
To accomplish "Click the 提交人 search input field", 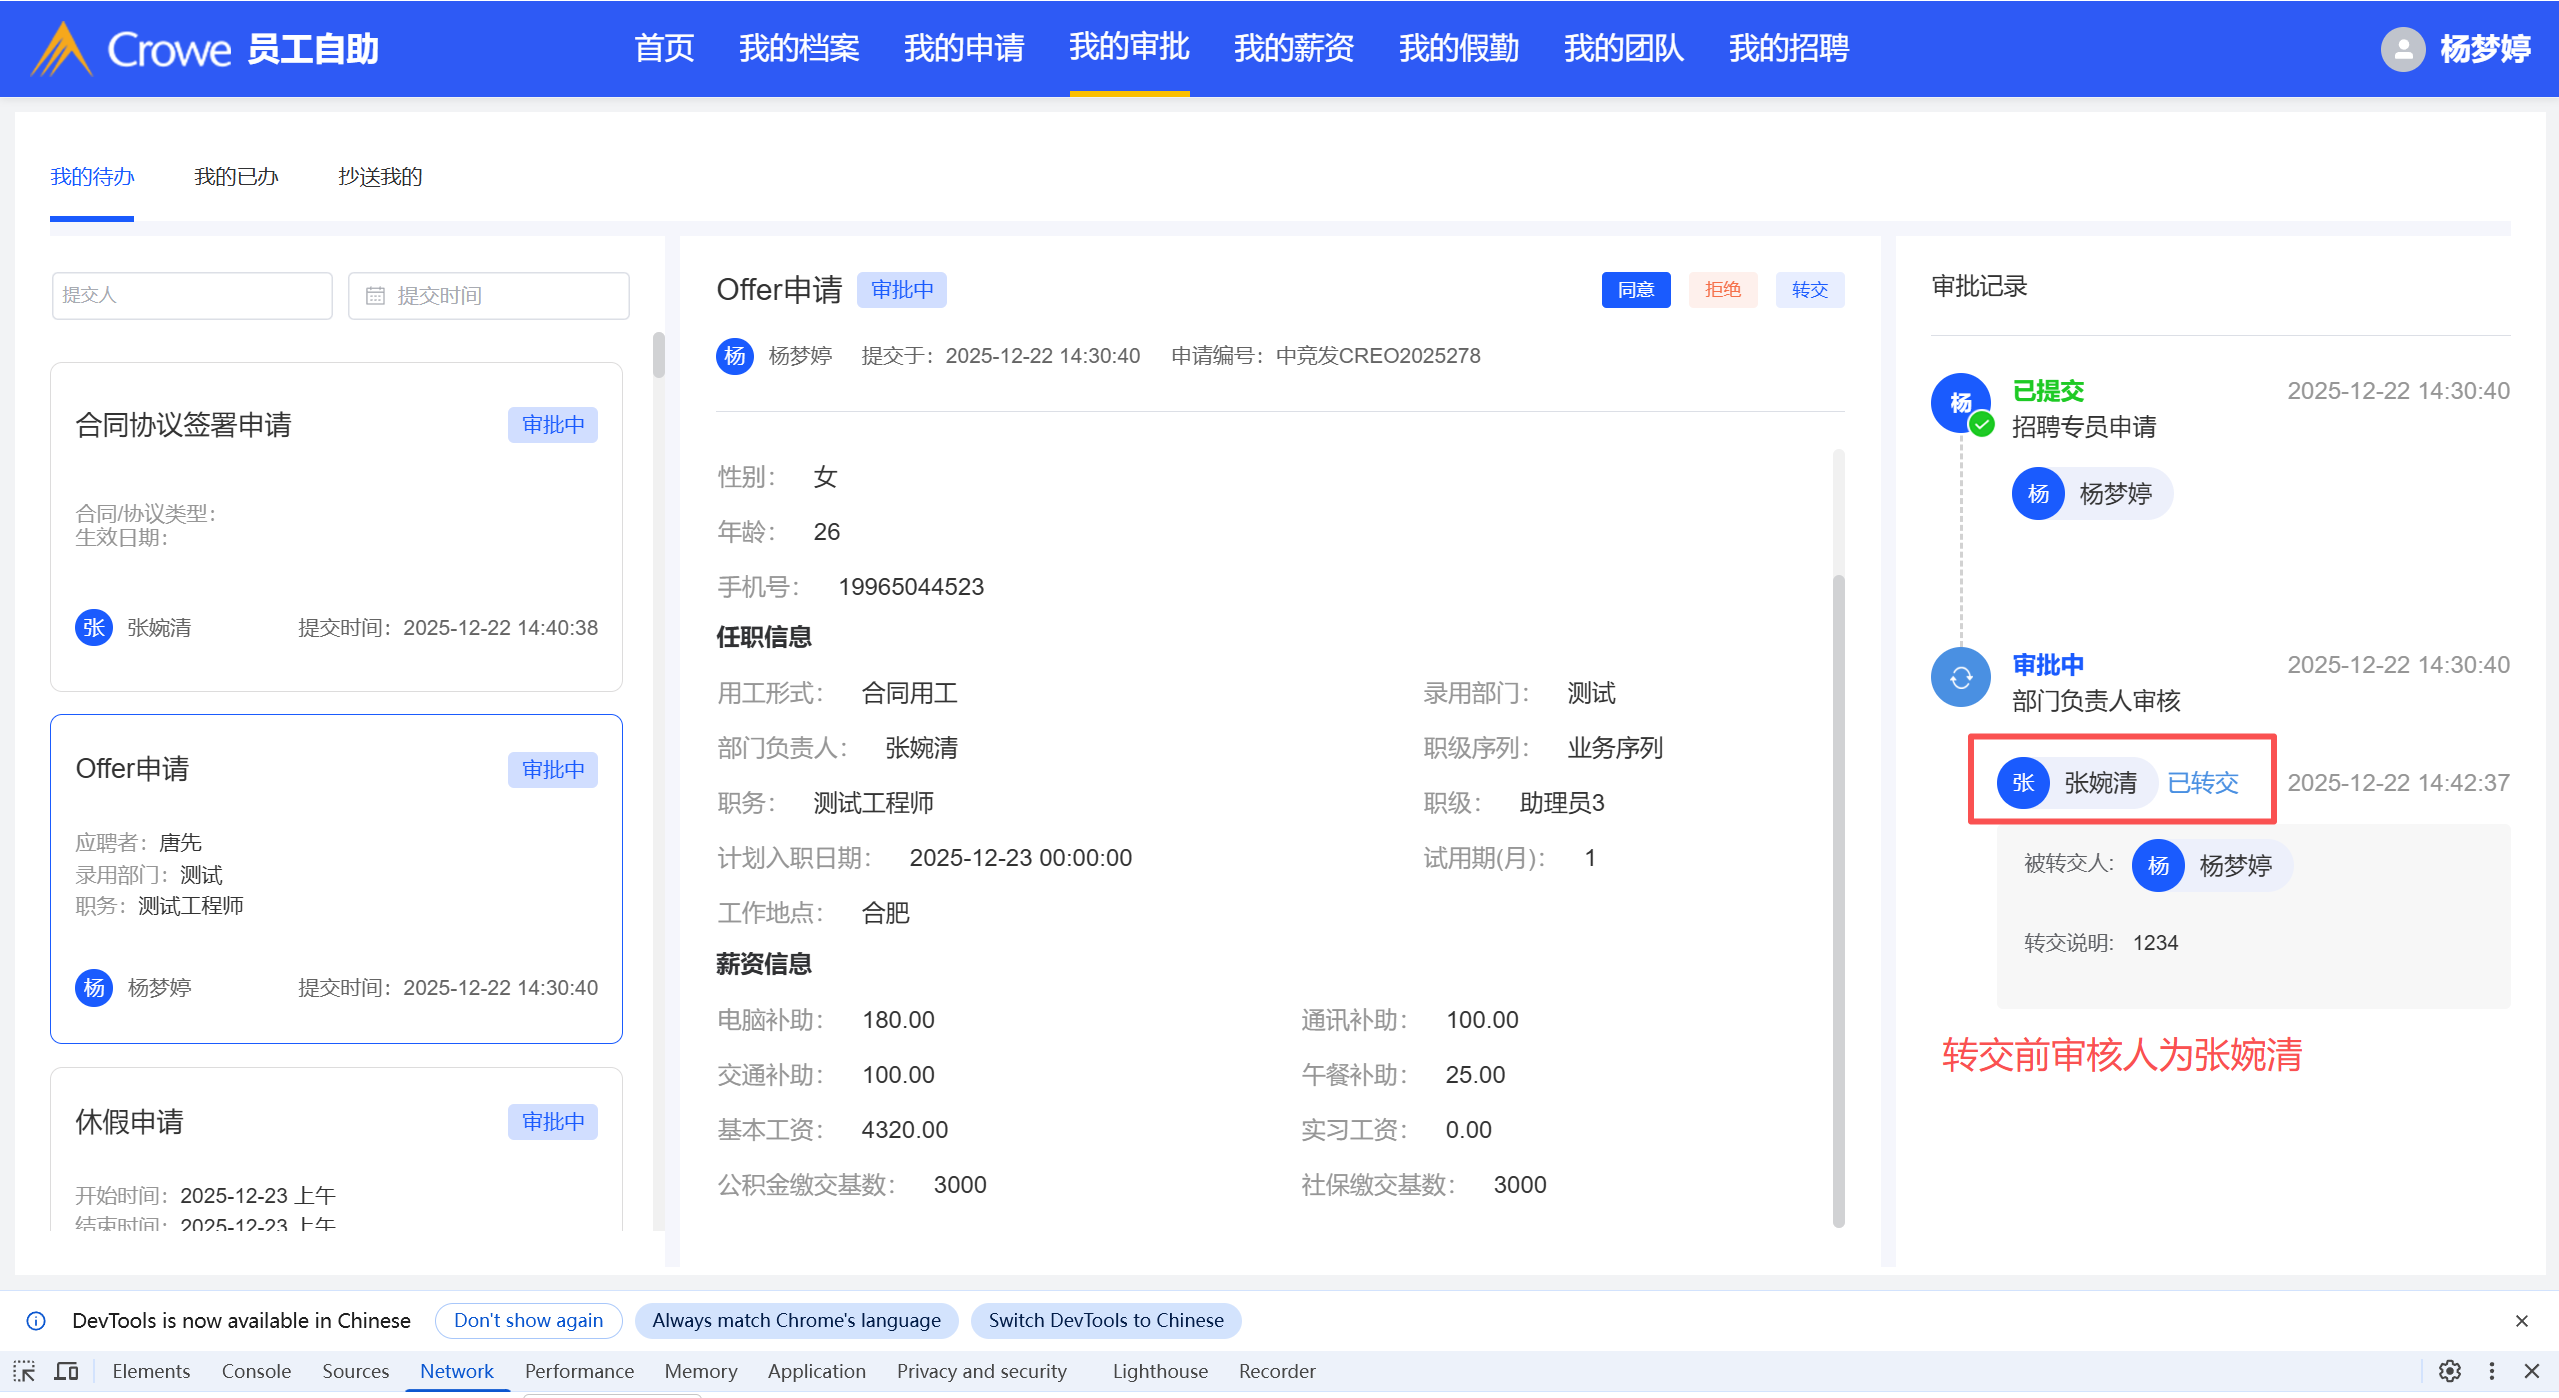I will click(x=192, y=296).
